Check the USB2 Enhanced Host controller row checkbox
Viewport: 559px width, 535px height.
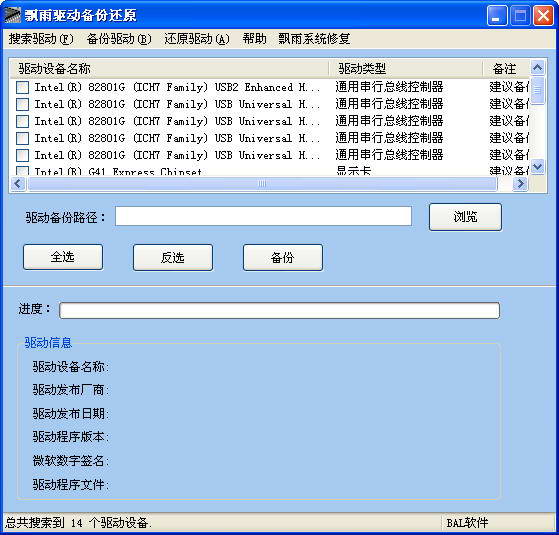[22, 87]
